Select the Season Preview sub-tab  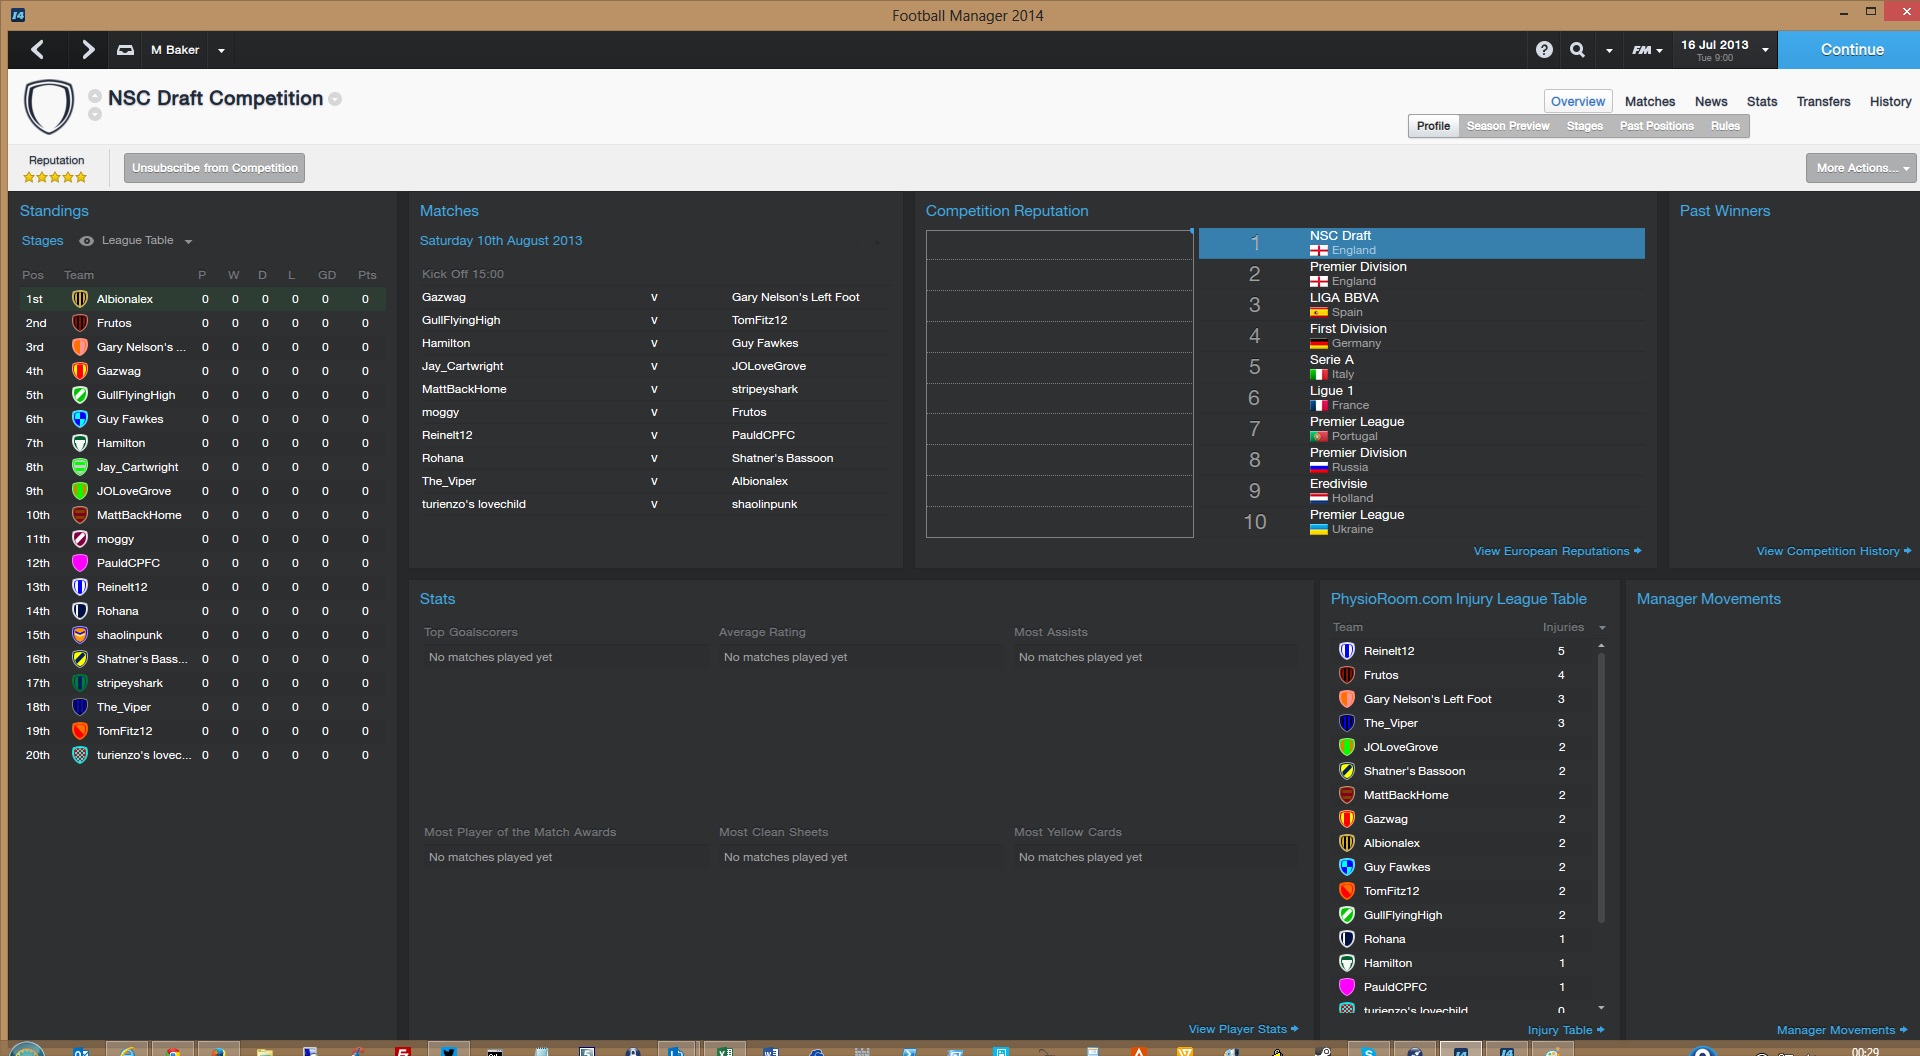coord(1508,126)
